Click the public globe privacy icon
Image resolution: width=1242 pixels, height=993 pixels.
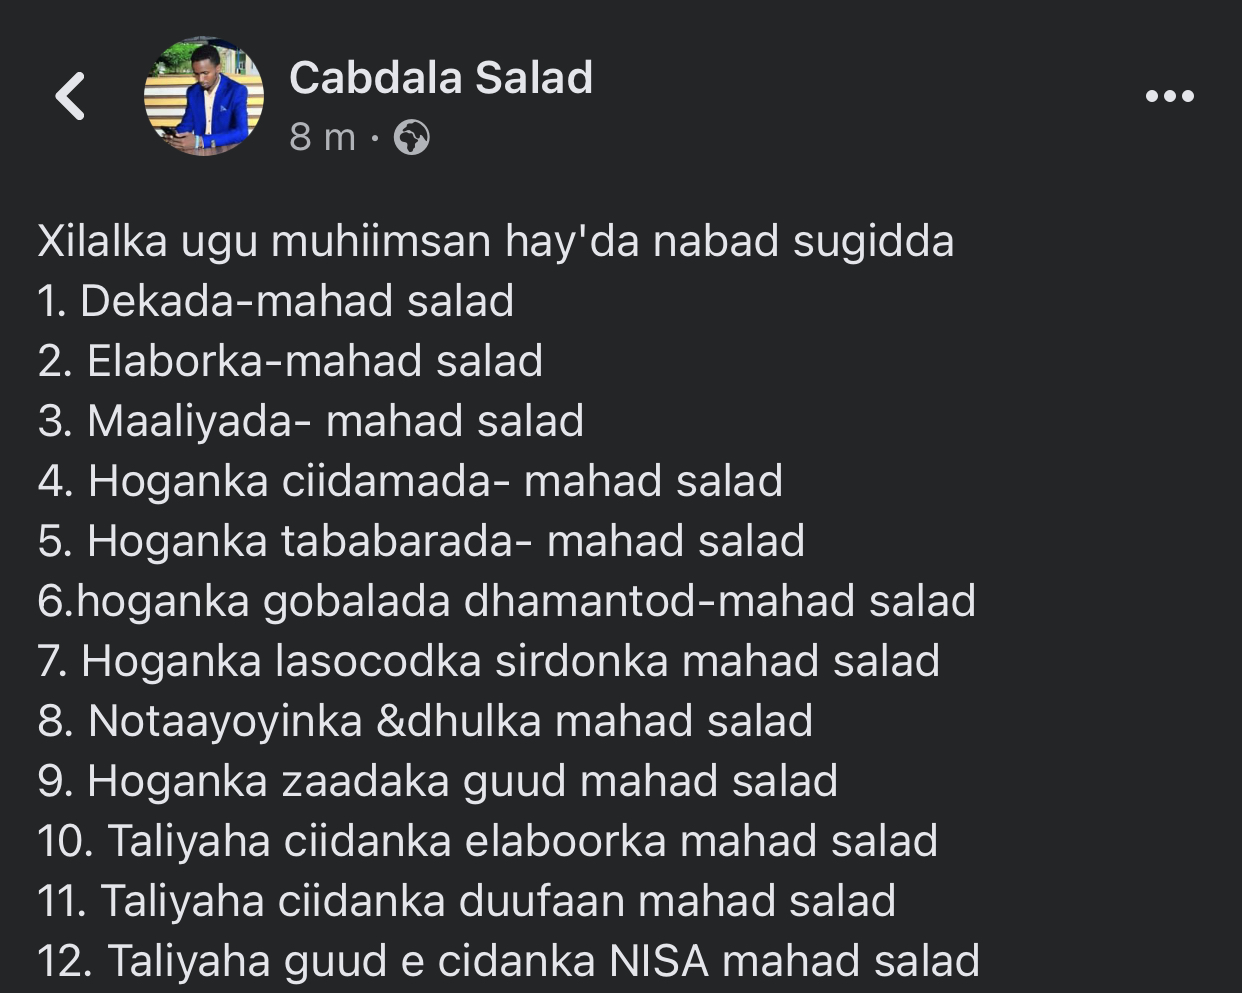pos(411,137)
